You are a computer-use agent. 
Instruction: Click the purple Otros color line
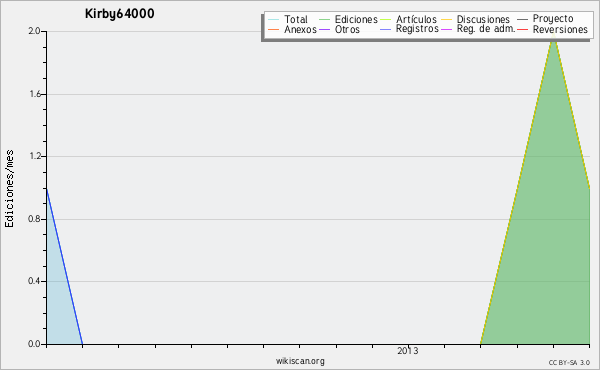click(324, 29)
